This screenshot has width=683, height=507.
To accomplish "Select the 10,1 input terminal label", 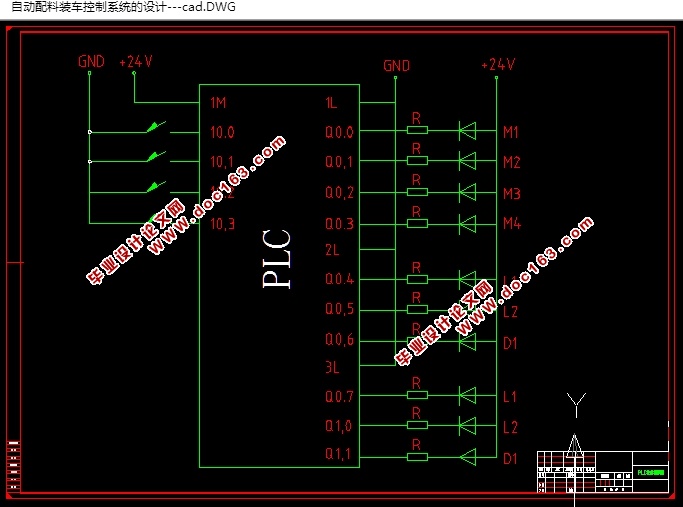I will click(x=222, y=162).
